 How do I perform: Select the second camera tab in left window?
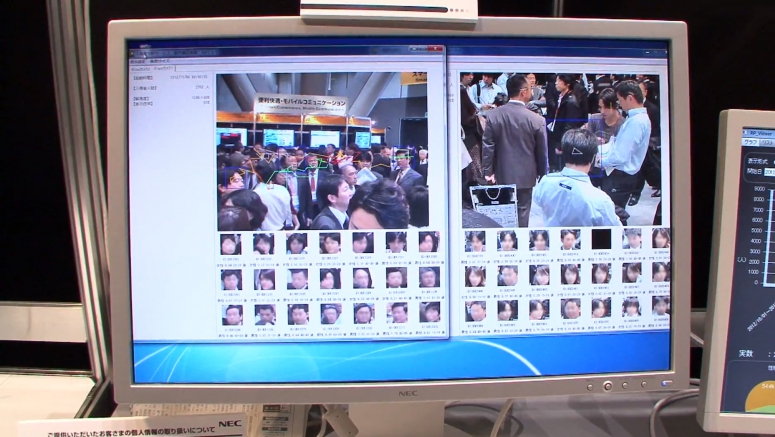(163, 68)
